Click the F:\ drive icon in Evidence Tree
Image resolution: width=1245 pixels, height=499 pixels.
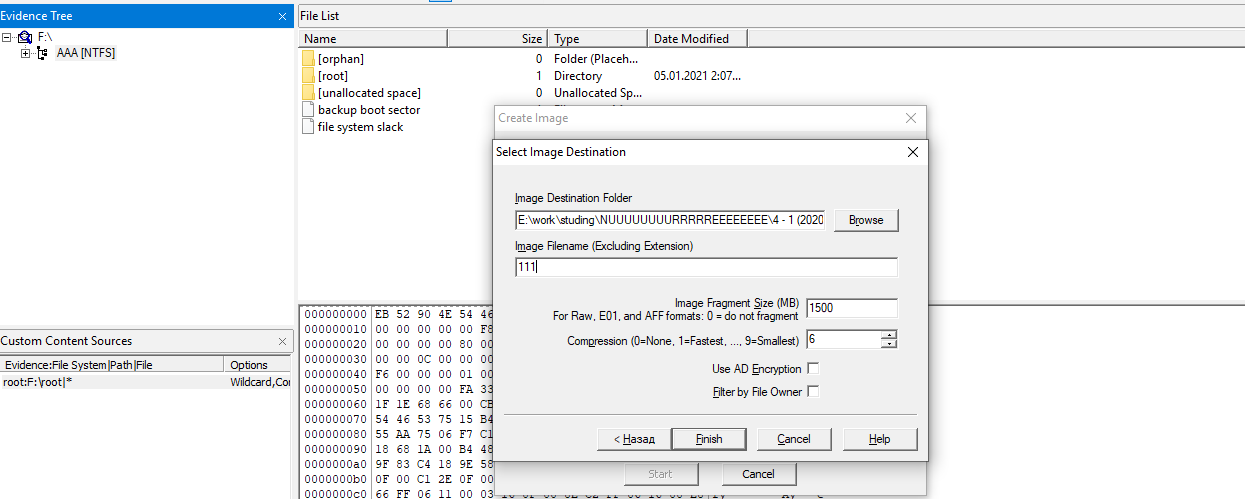(x=25, y=37)
